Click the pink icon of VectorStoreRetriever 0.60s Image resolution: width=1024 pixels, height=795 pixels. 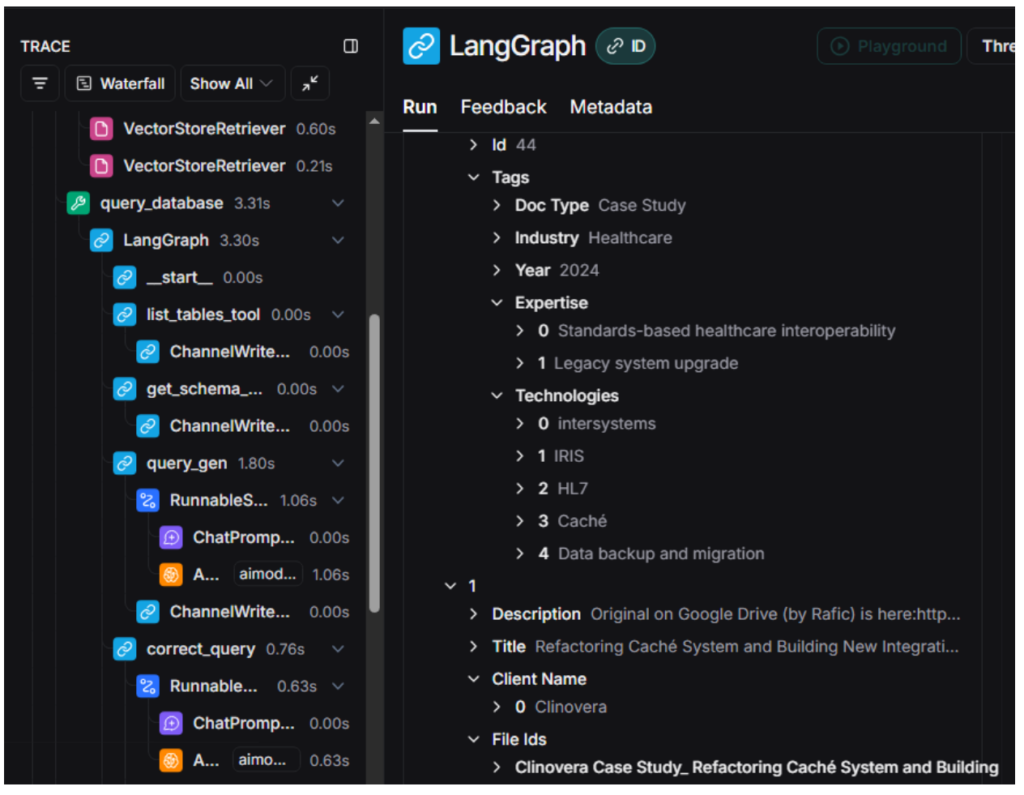point(101,129)
